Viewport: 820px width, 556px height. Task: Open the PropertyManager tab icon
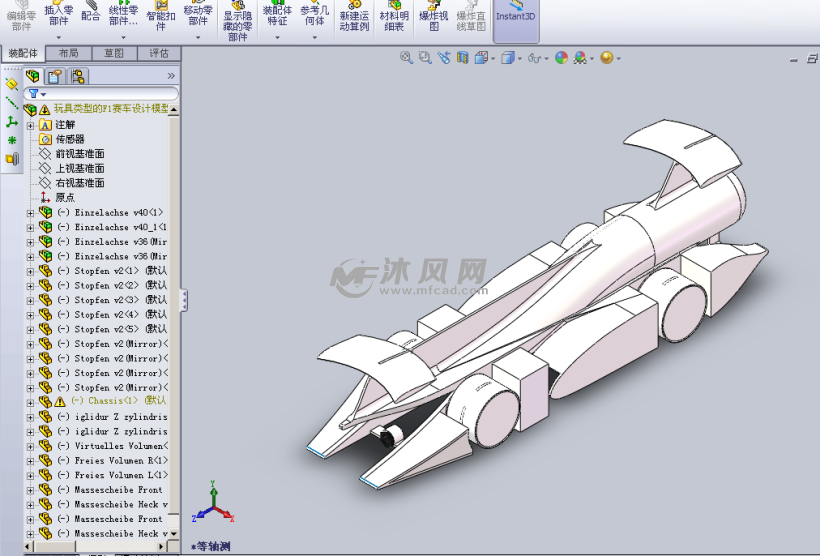55,76
